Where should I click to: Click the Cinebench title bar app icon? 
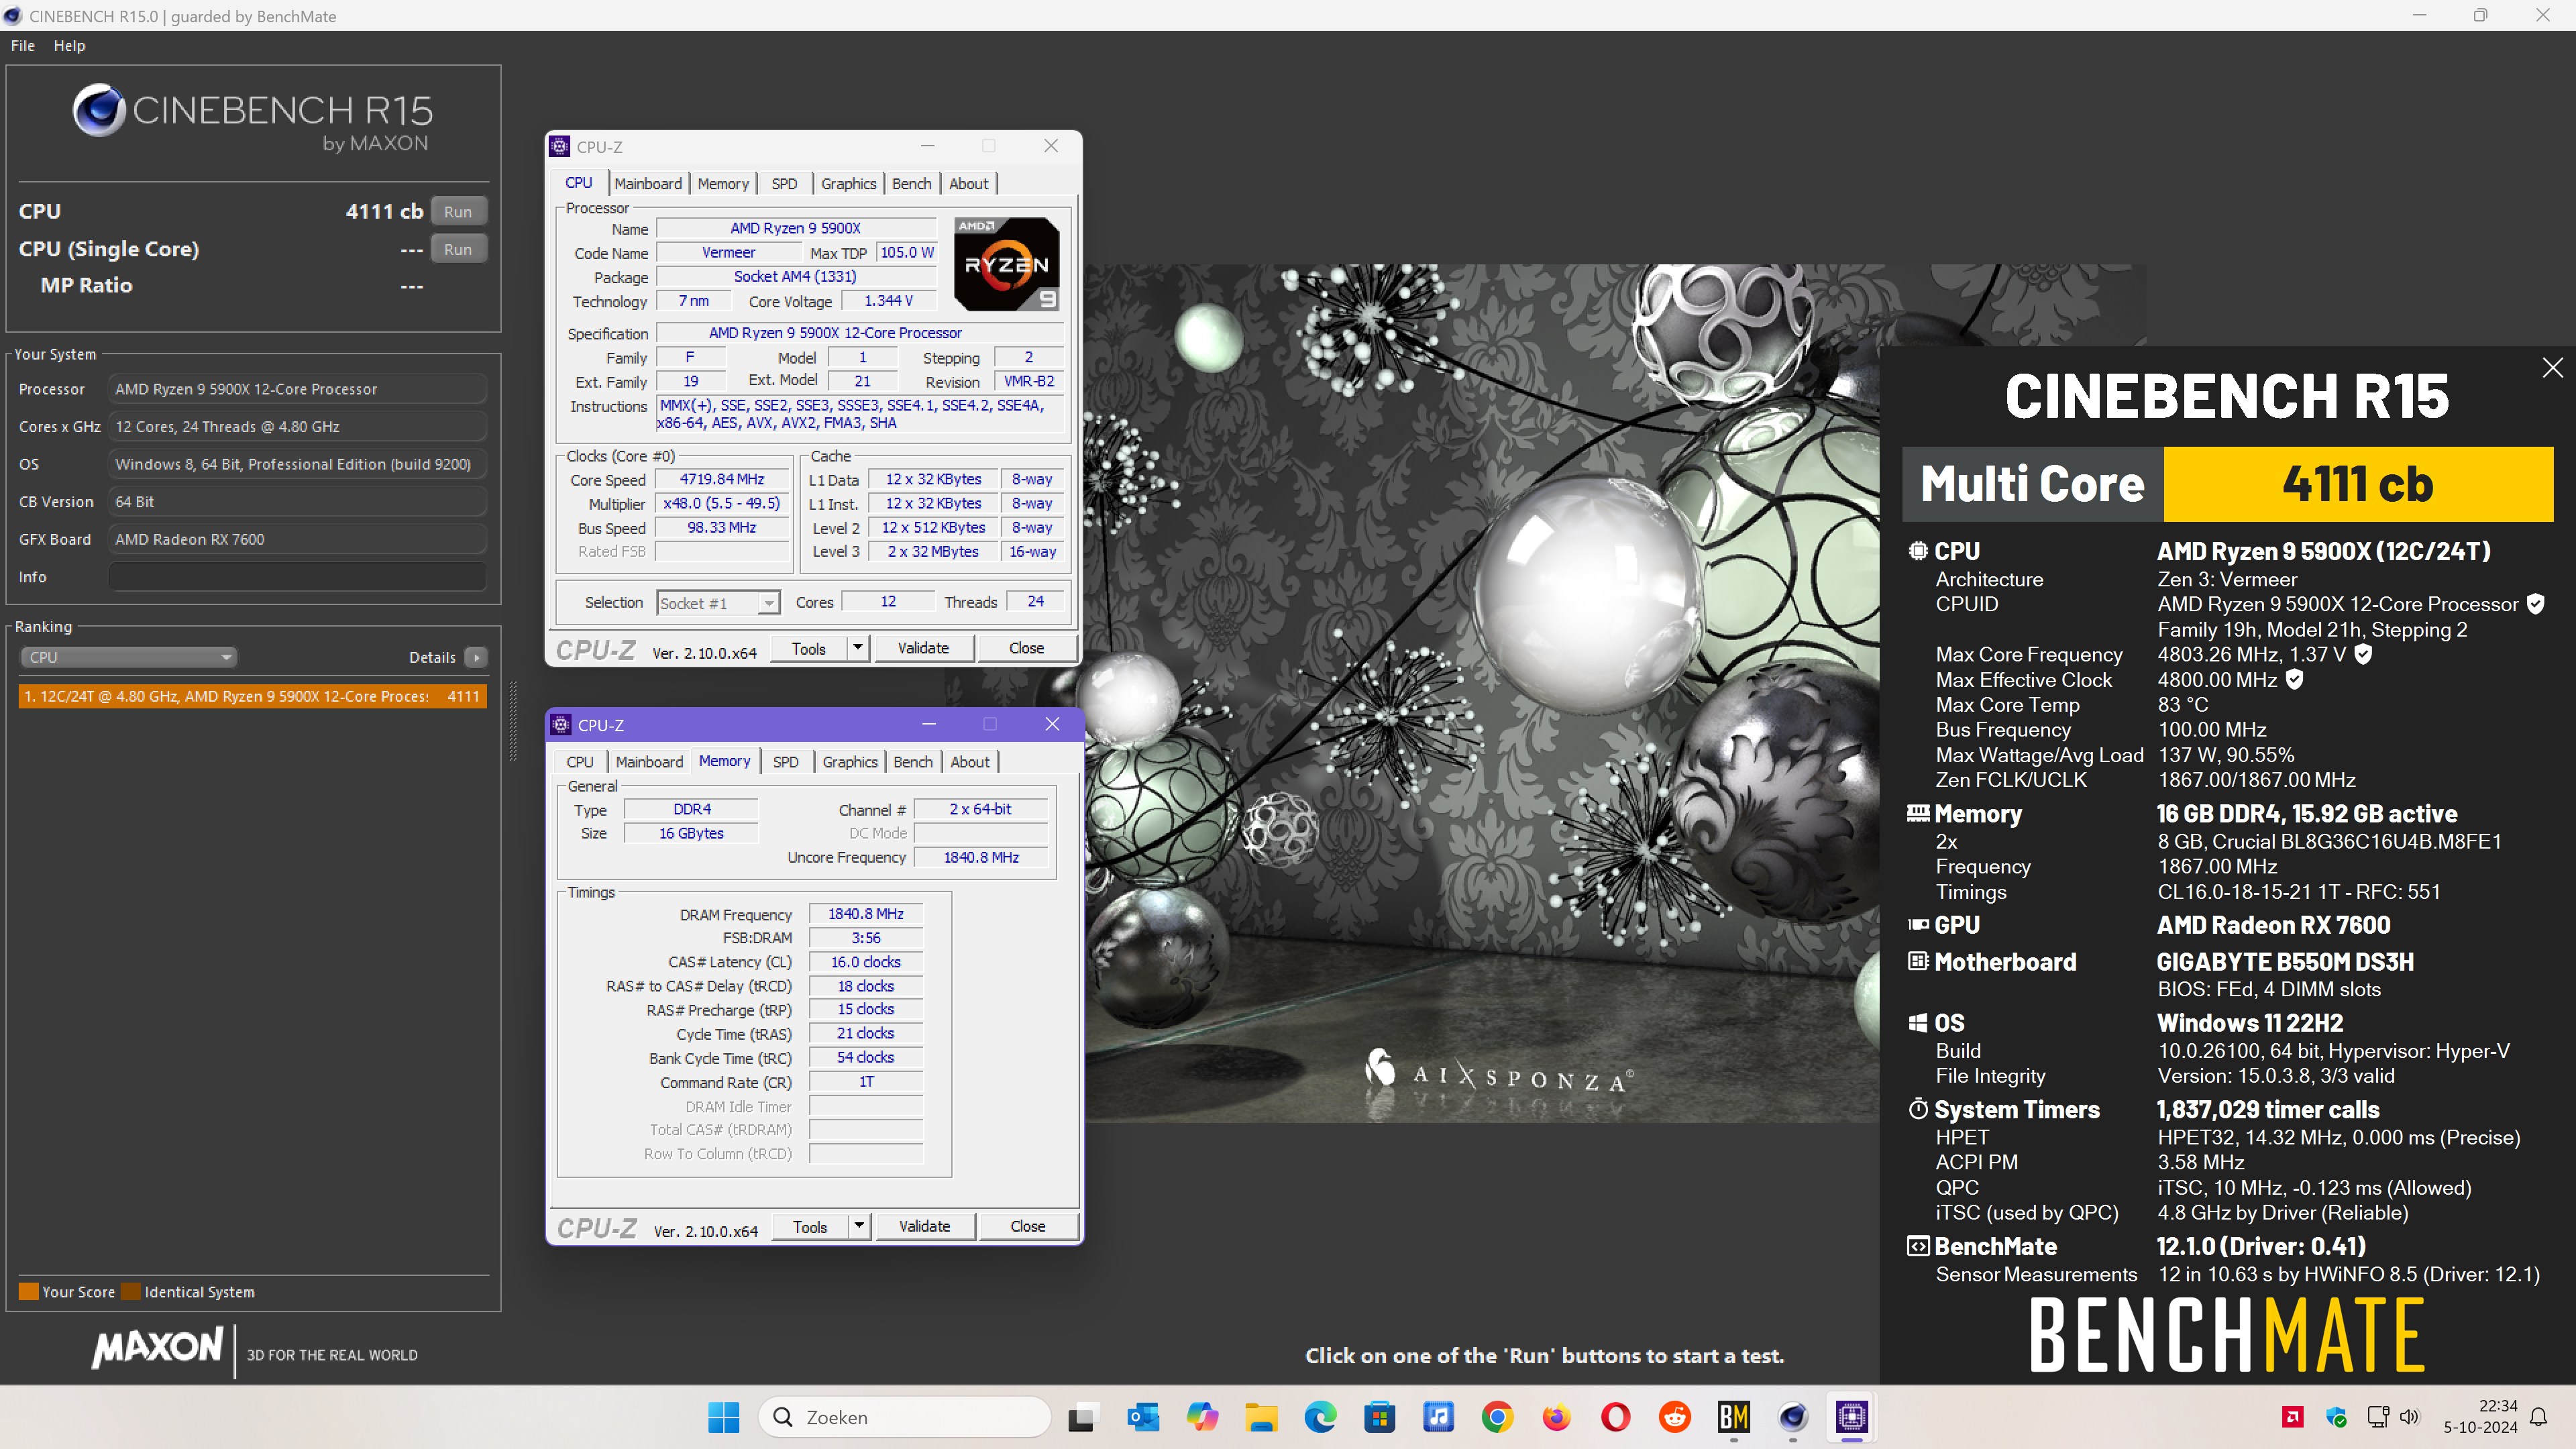coord(13,16)
